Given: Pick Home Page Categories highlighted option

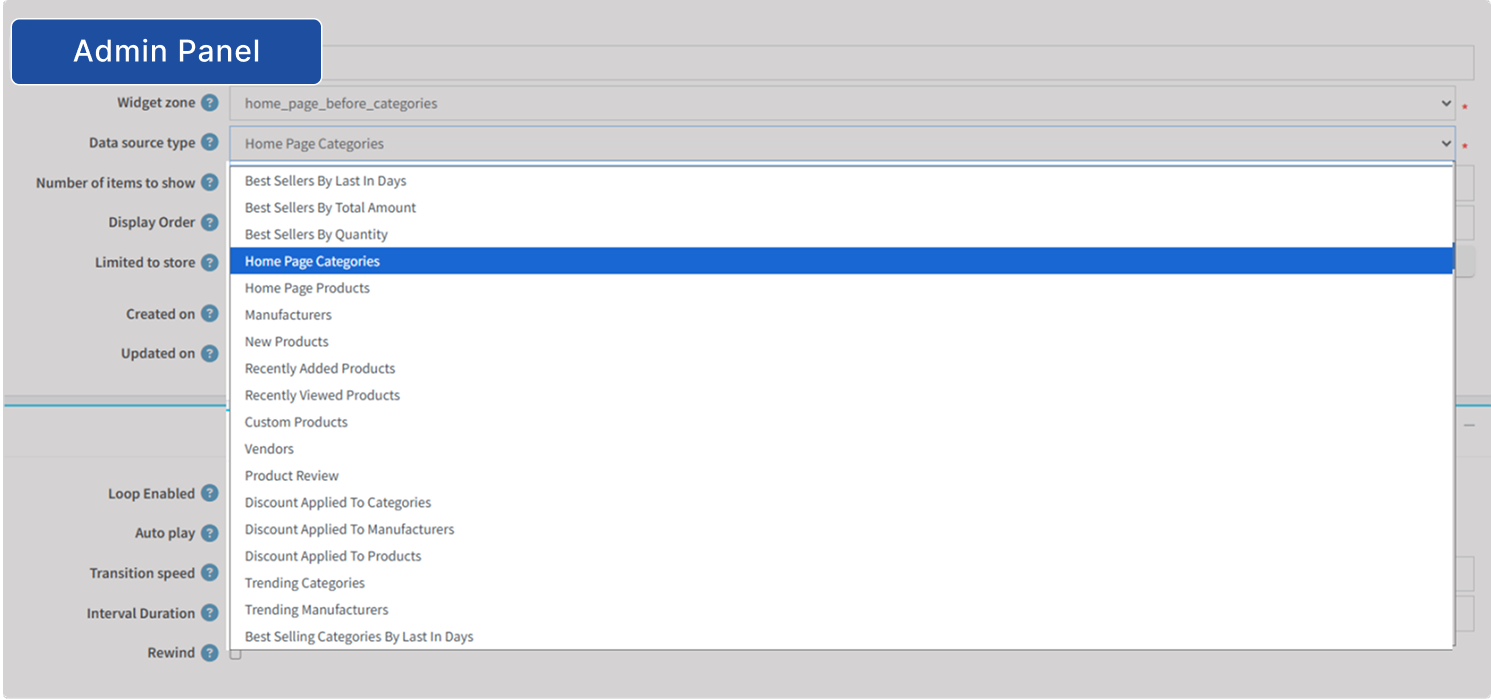Looking at the screenshot, I should (x=841, y=261).
